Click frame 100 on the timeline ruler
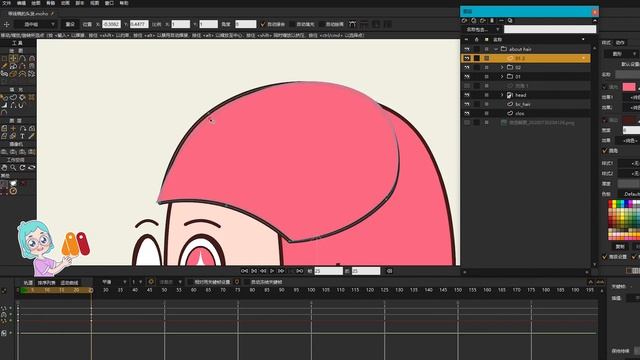The width and height of the screenshot is (640, 360). 311,290
